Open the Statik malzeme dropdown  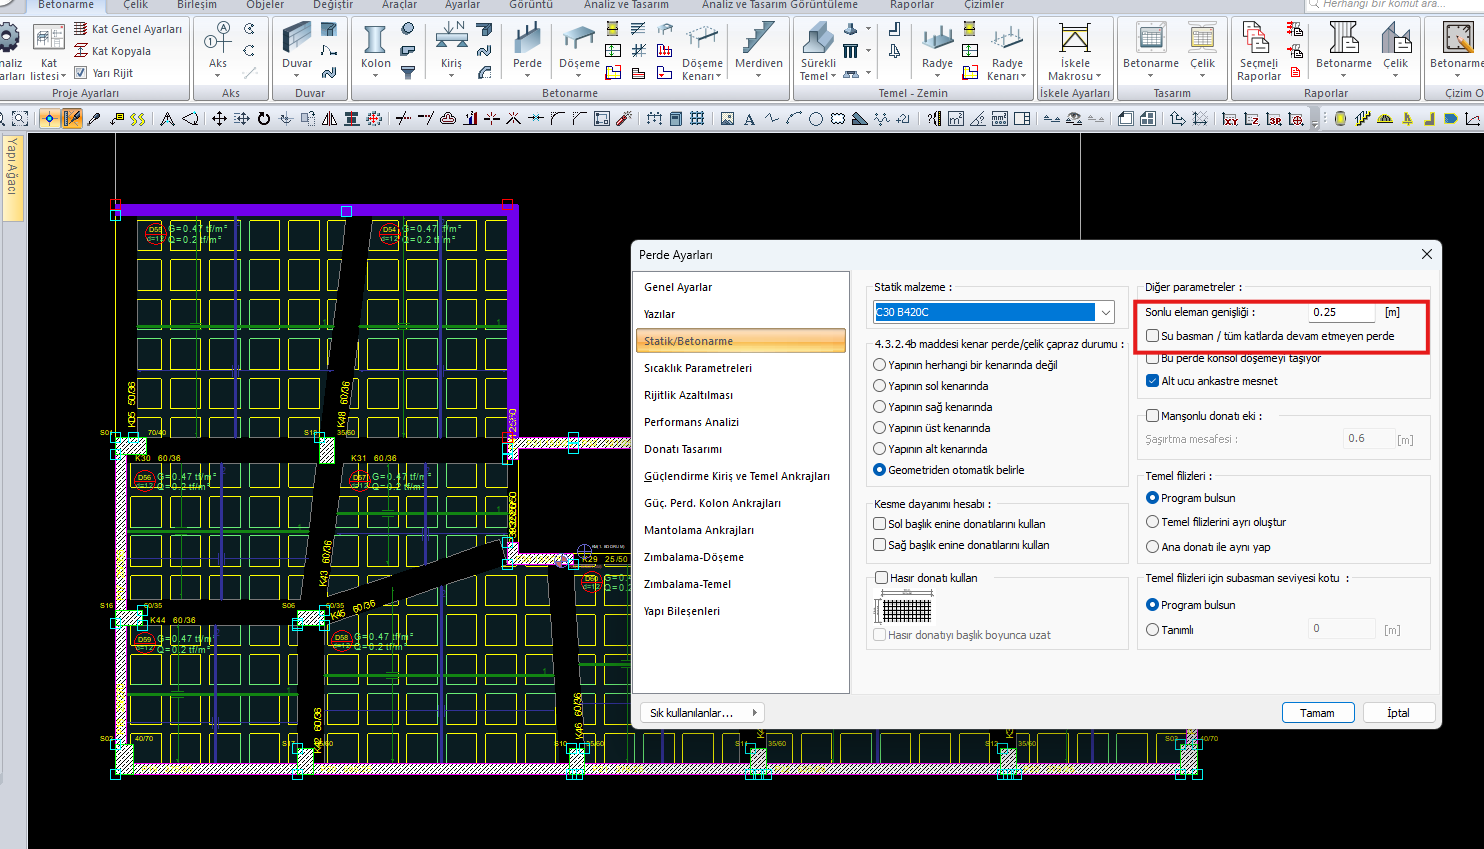(1105, 312)
